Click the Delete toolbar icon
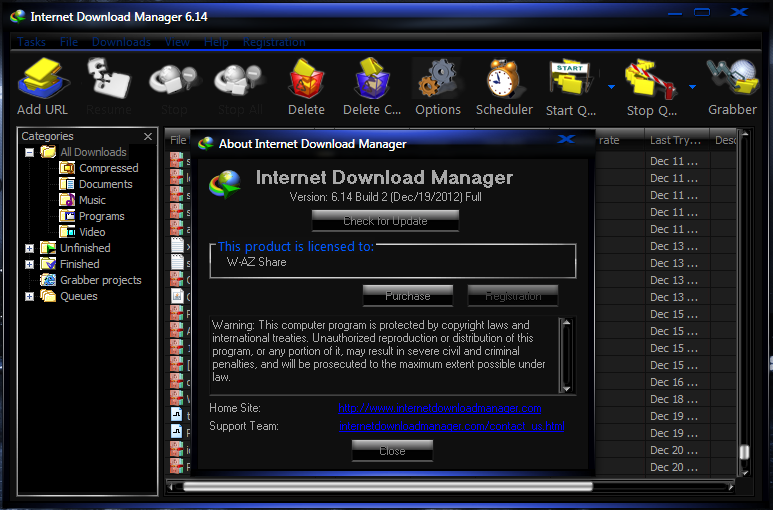 tap(306, 79)
